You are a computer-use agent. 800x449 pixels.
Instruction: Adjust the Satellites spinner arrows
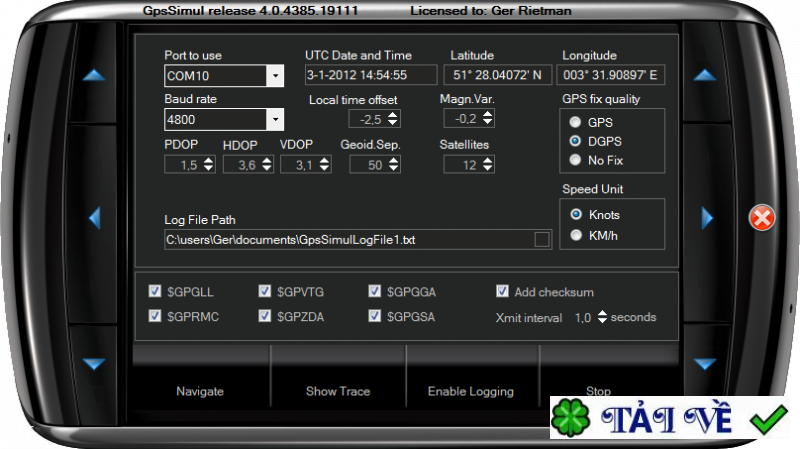pos(488,164)
